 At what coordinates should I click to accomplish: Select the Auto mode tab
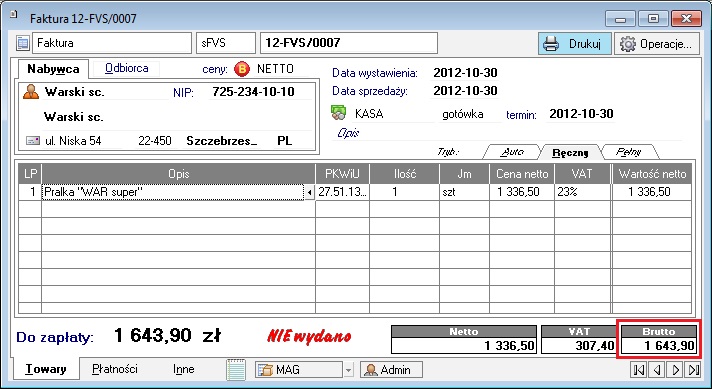(x=512, y=152)
